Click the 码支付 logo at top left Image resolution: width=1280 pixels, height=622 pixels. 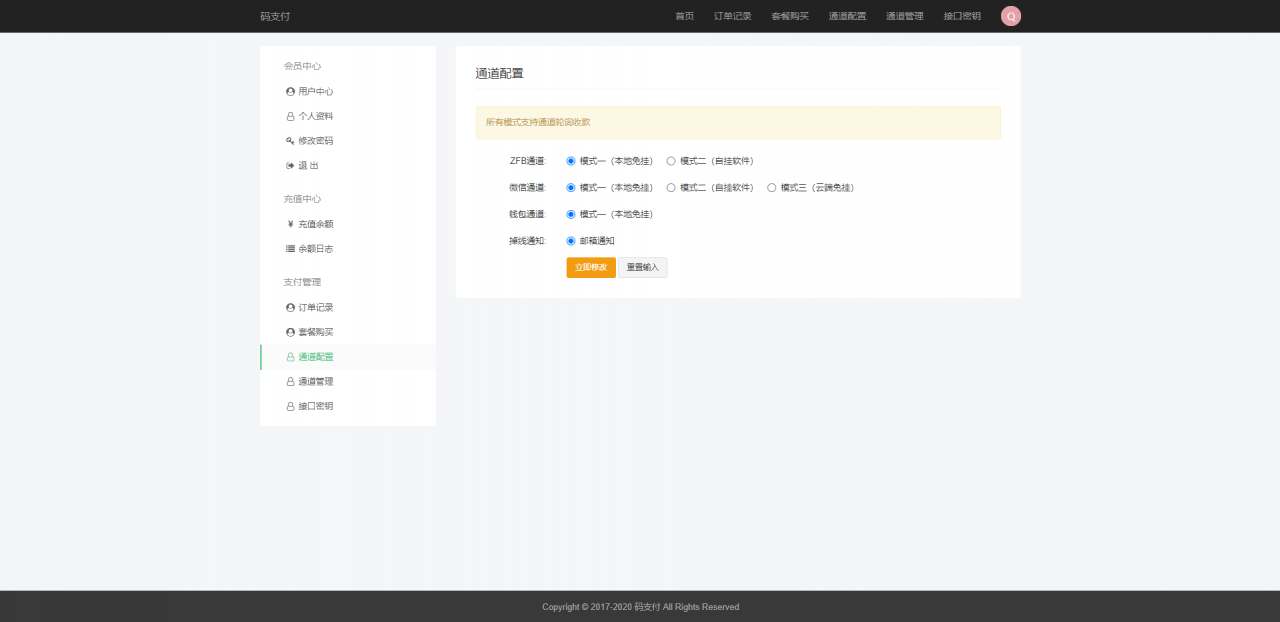276,16
